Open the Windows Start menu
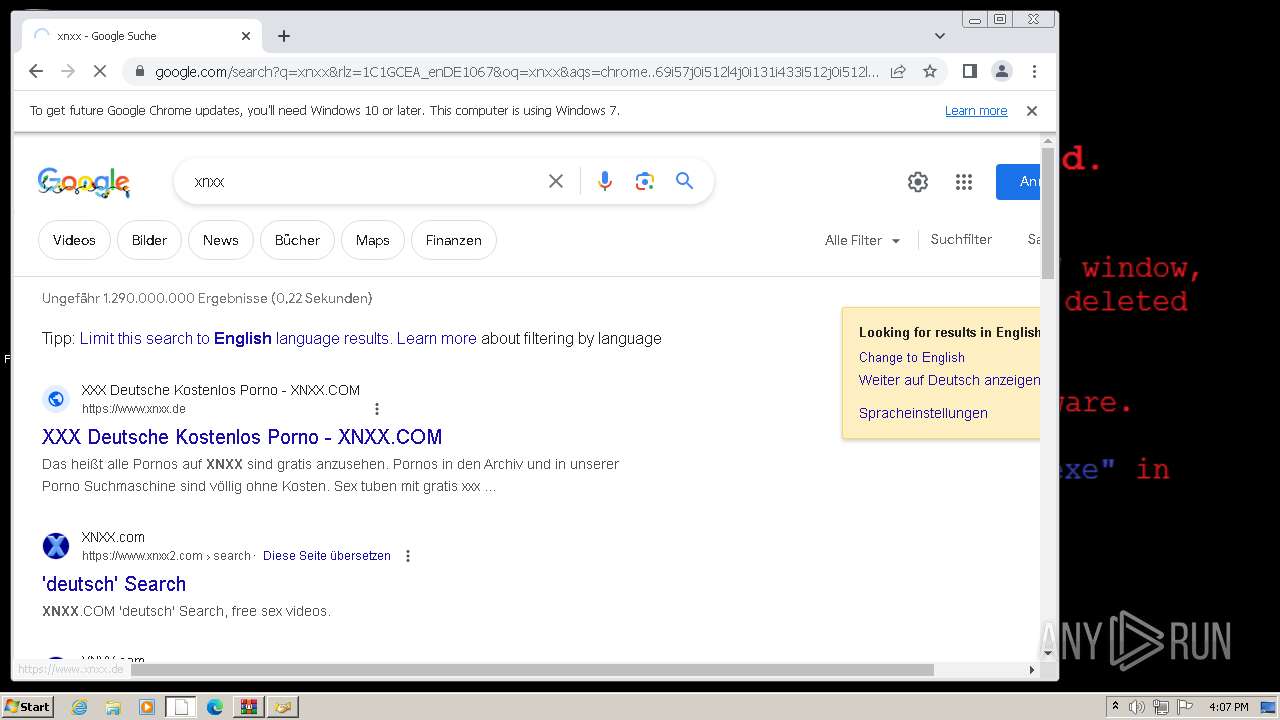Screen dimensions: 1280x720 (x=27, y=707)
